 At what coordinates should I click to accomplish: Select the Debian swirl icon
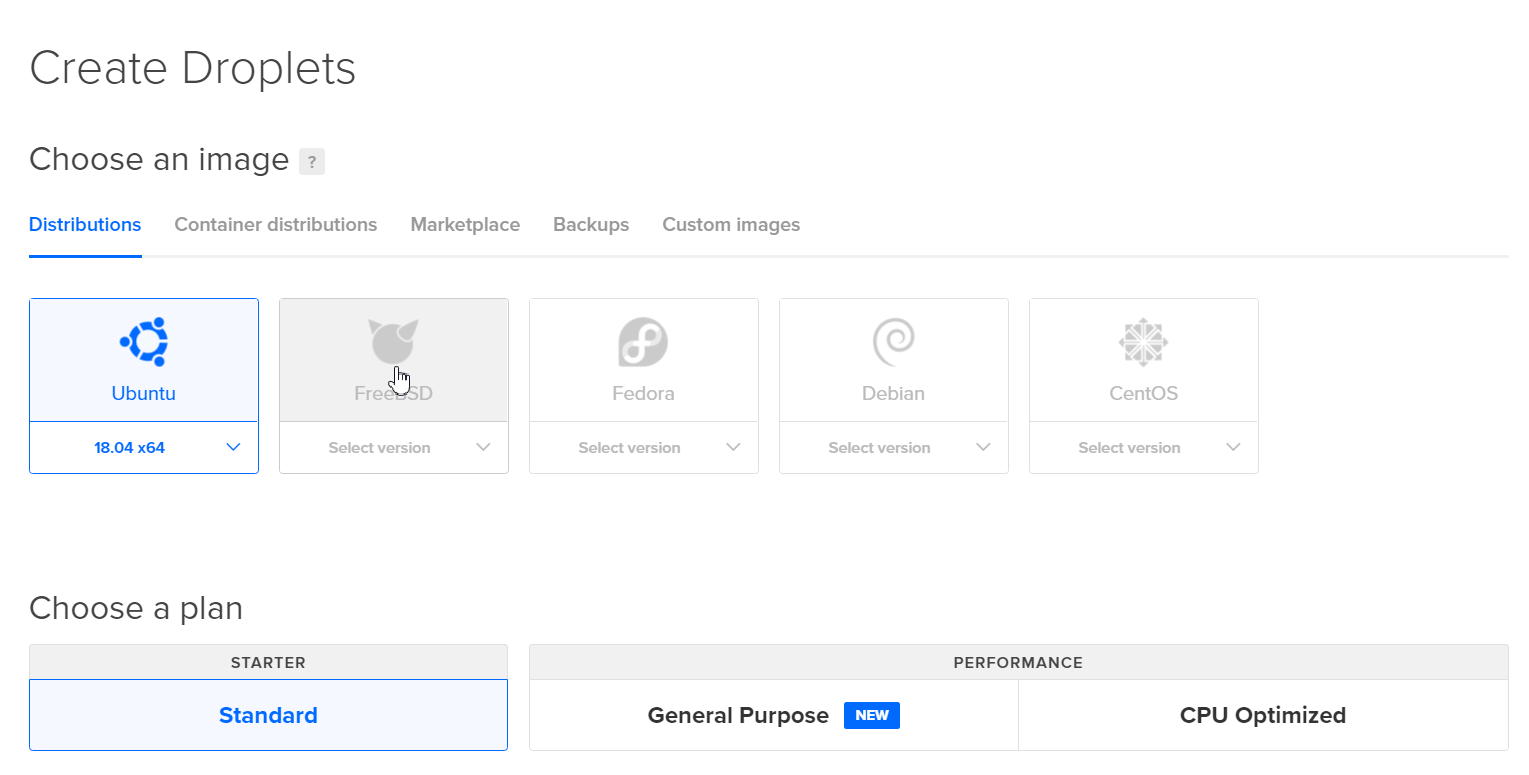893,342
